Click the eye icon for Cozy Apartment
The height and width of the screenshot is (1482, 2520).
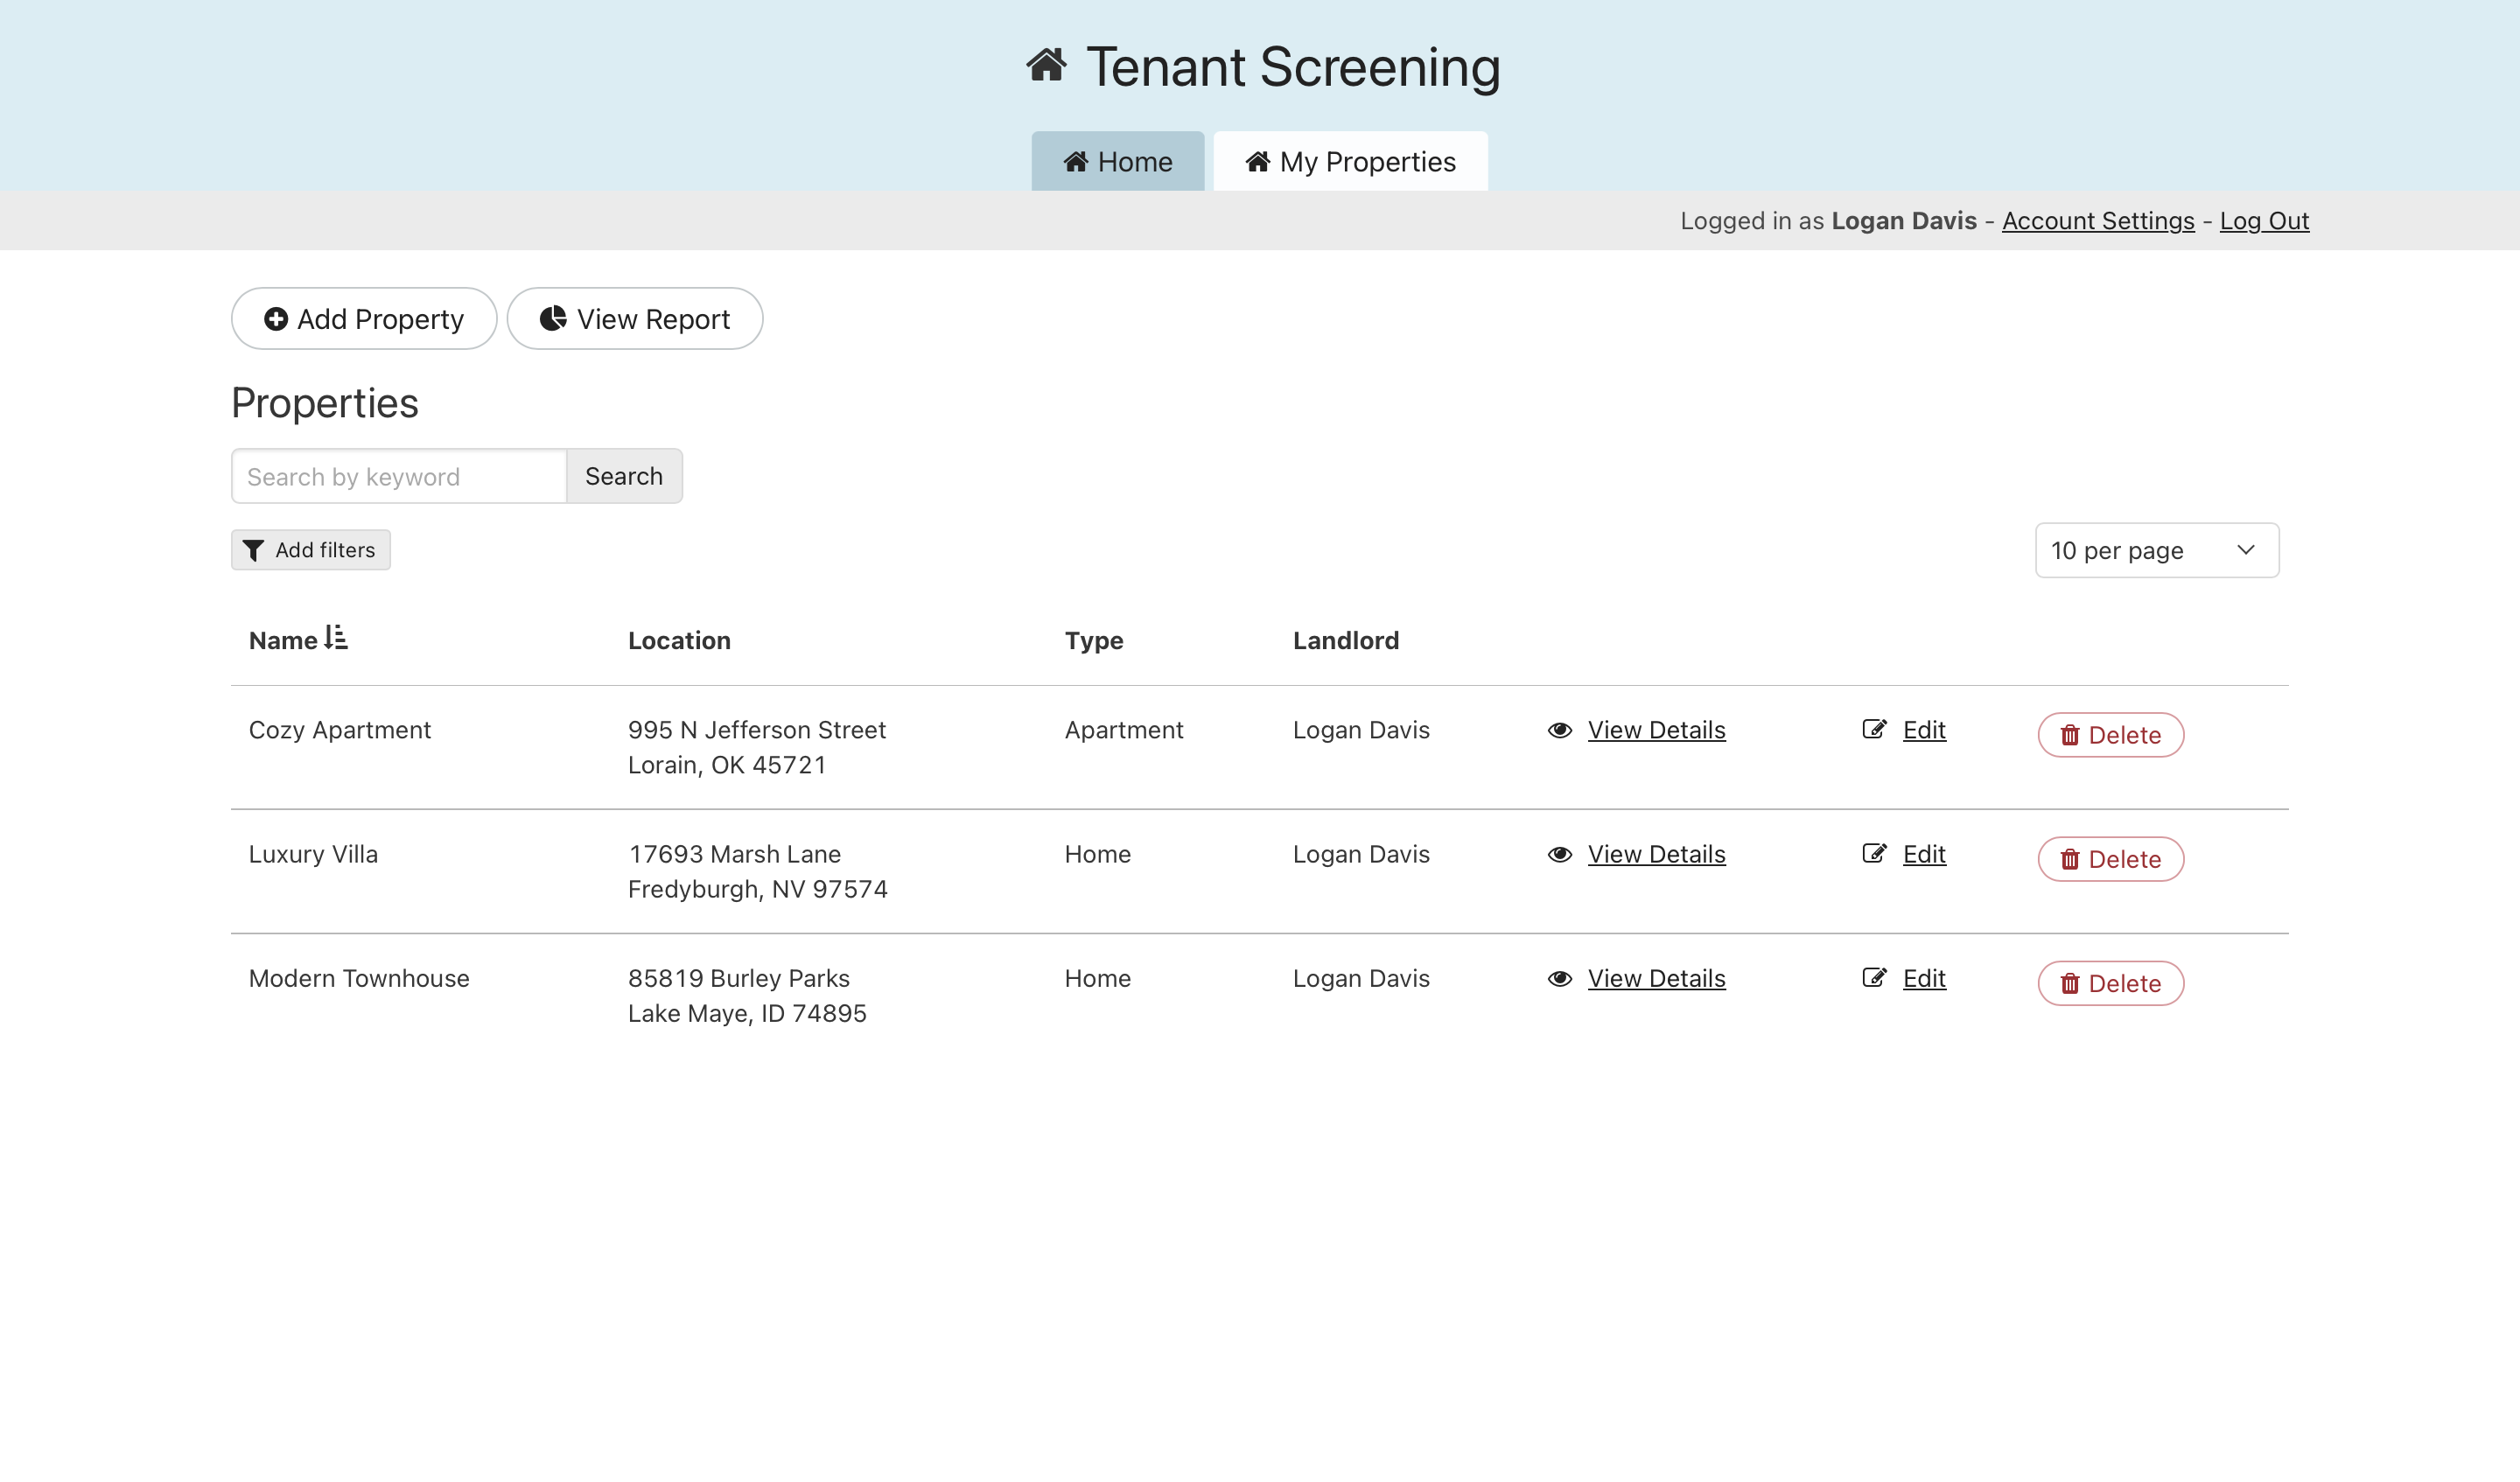tap(1559, 731)
